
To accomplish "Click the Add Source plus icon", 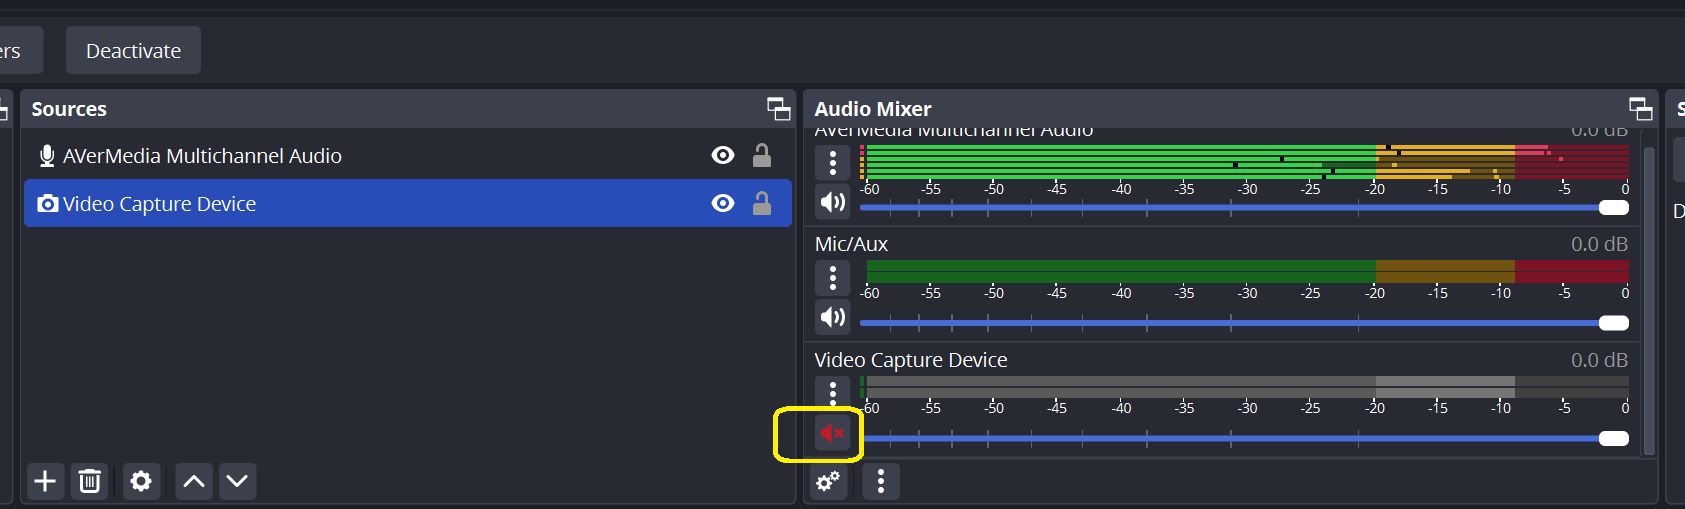I will [x=45, y=481].
